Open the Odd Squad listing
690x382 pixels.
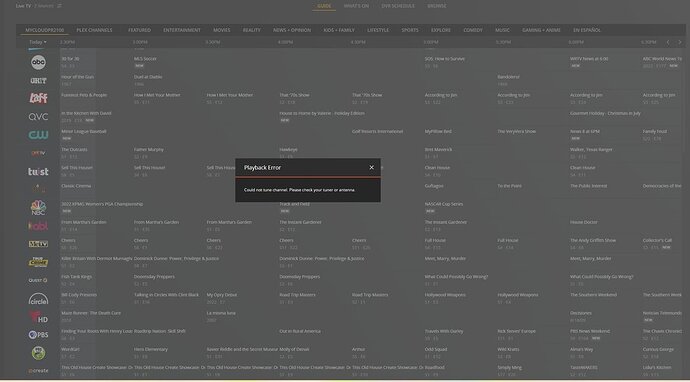(x=436, y=349)
